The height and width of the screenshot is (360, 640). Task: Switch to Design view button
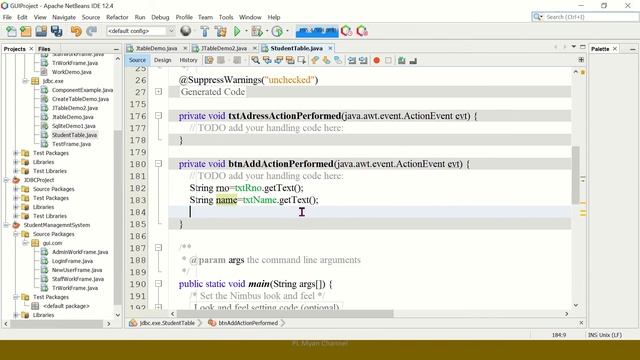point(162,60)
